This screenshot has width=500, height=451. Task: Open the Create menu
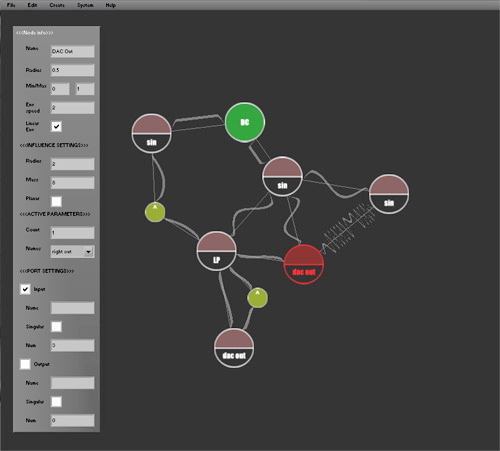click(57, 5)
